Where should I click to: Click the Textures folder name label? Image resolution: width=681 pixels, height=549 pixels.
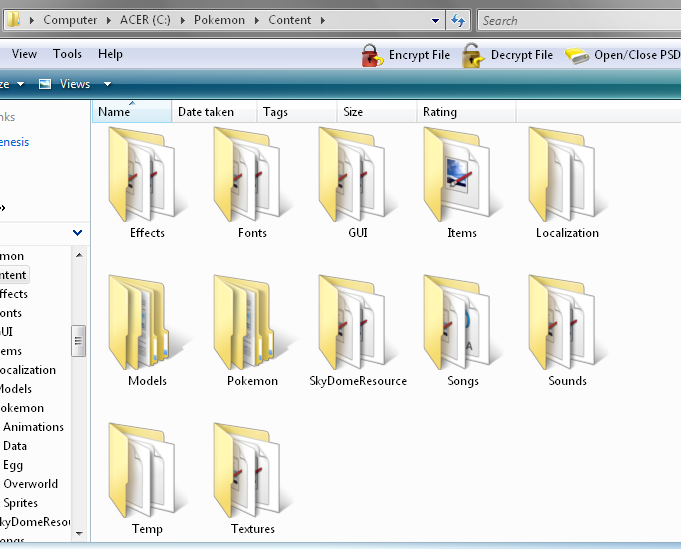coord(253,529)
